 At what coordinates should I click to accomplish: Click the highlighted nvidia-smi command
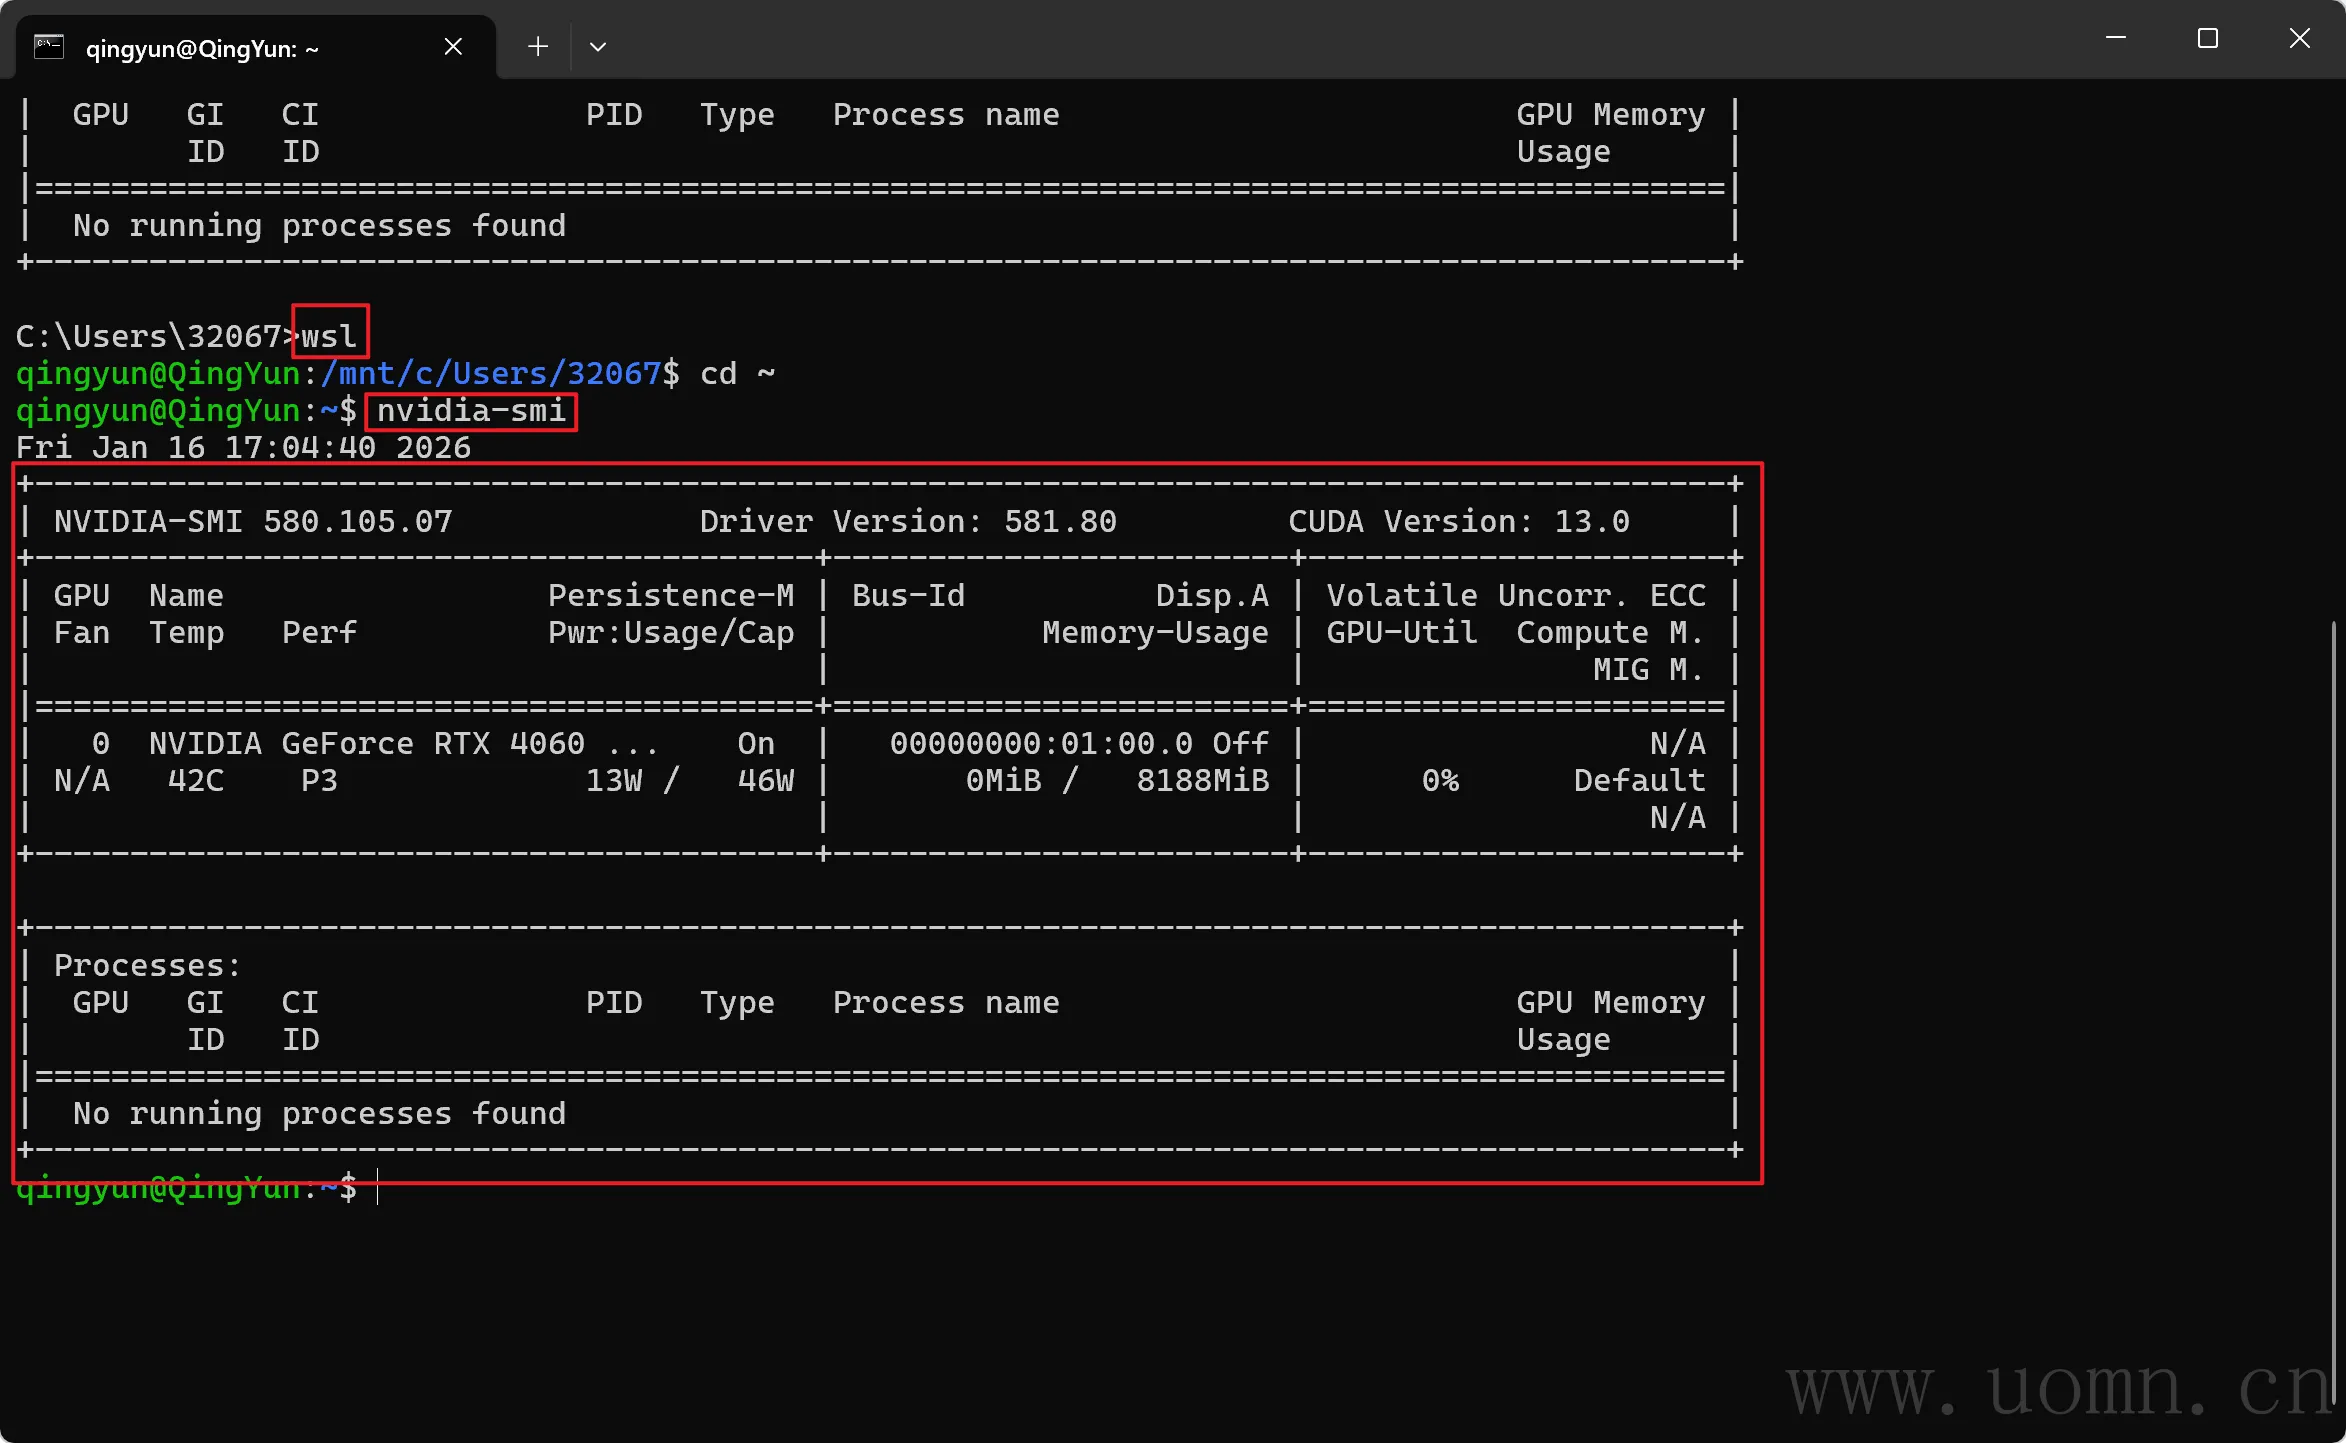[x=471, y=411]
